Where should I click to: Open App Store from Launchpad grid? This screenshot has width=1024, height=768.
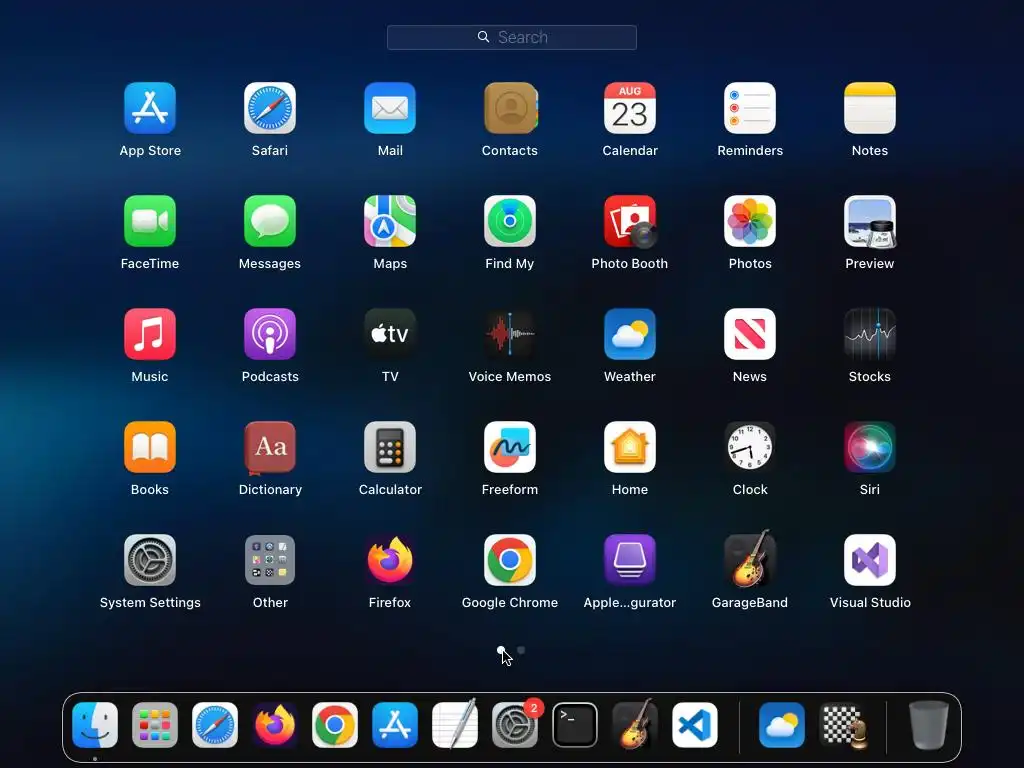point(150,108)
